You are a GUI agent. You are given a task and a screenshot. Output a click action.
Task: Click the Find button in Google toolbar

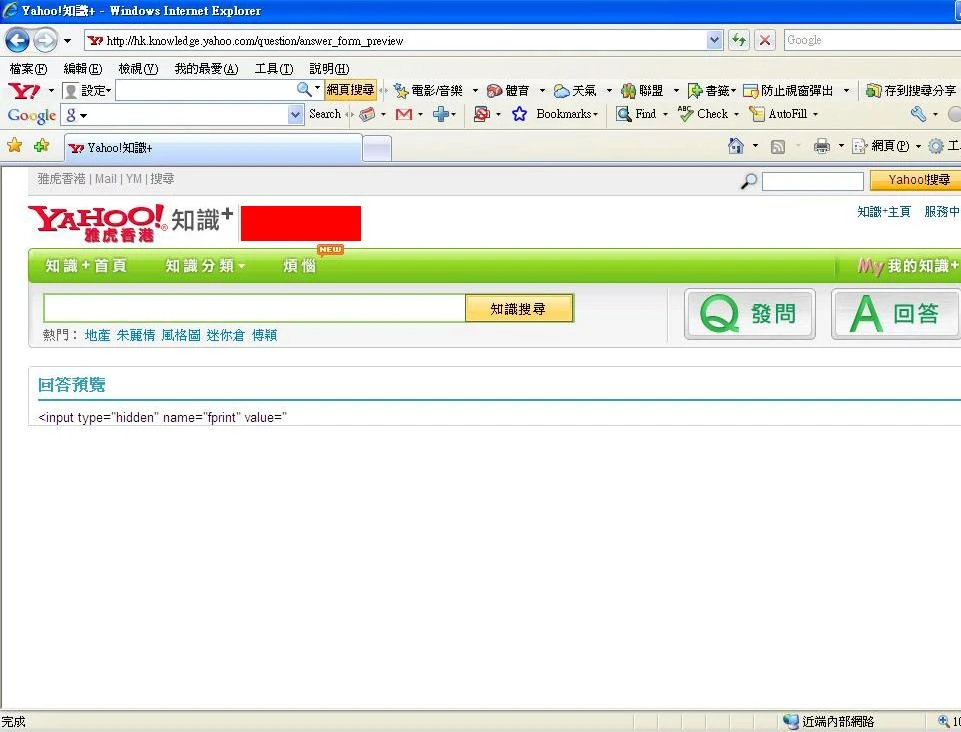pos(637,114)
